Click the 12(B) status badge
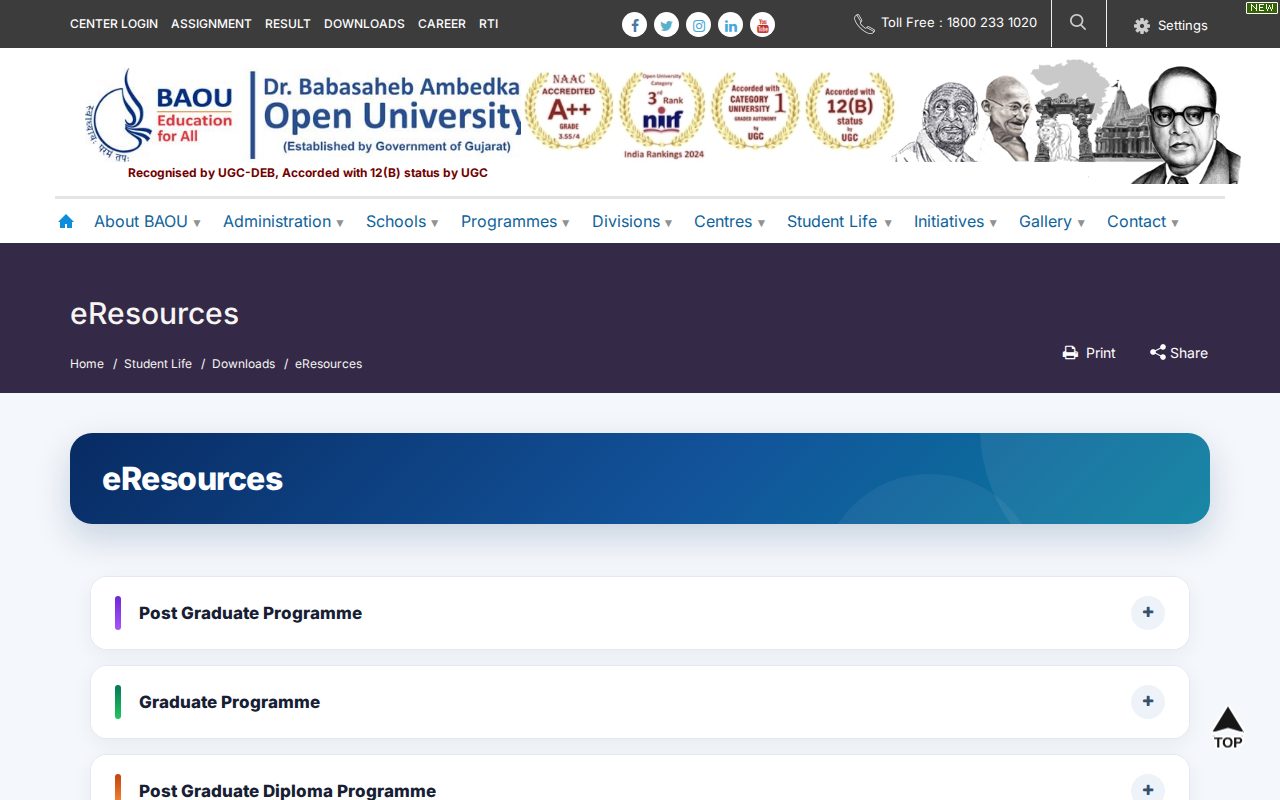1280x800 pixels. click(850, 111)
